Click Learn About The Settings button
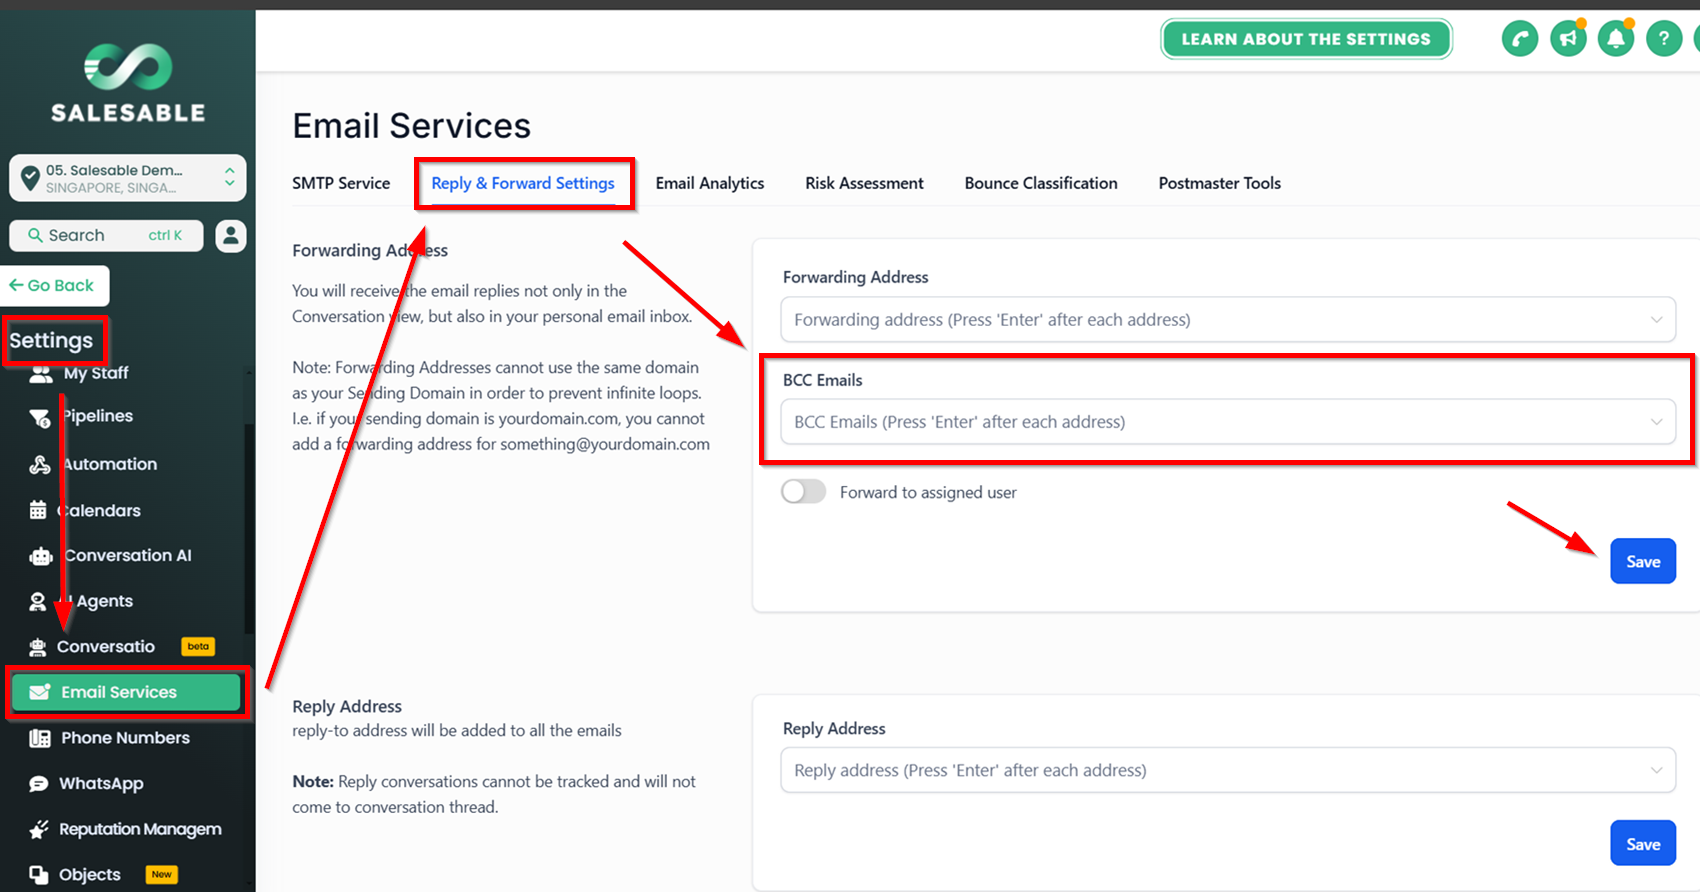 click(1306, 39)
